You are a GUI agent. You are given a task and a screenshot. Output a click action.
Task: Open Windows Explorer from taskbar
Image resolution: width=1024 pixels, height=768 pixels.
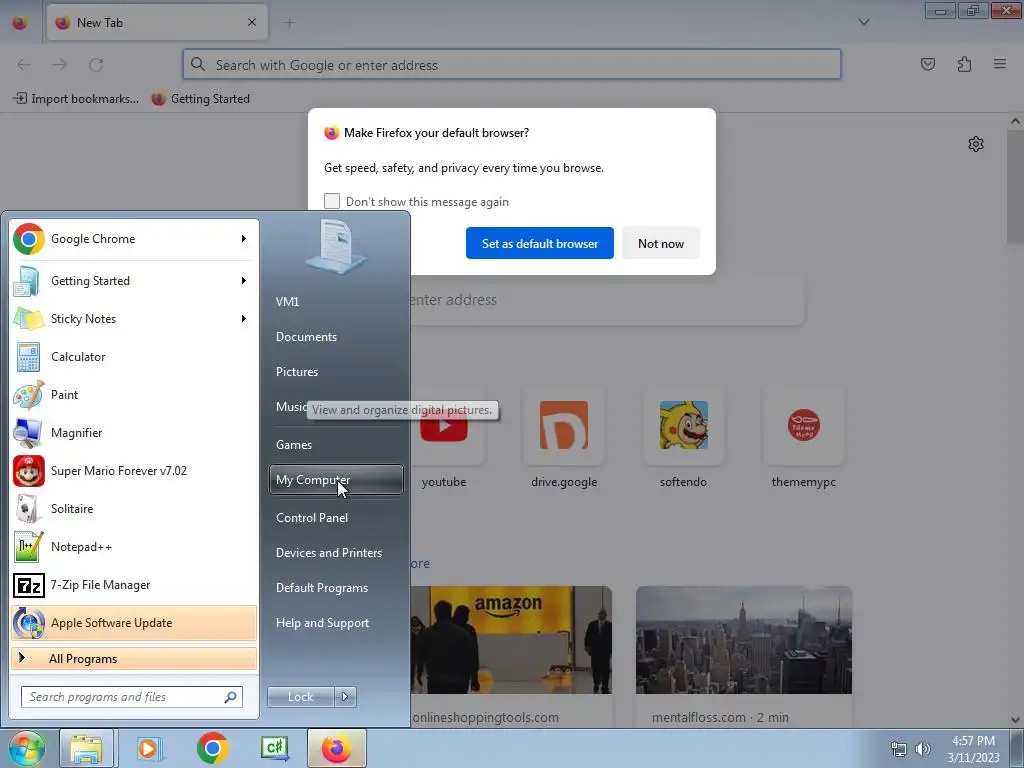pyautogui.click(x=86, y=748)
